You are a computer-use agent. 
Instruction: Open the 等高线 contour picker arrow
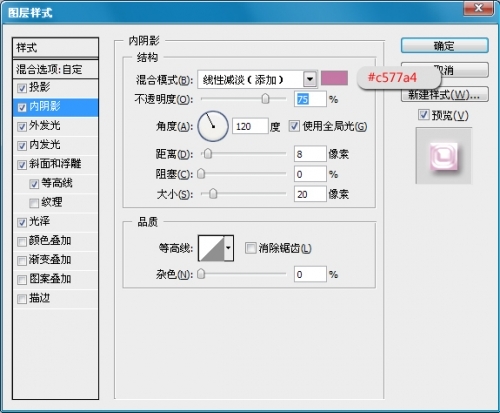pos(229,248)
